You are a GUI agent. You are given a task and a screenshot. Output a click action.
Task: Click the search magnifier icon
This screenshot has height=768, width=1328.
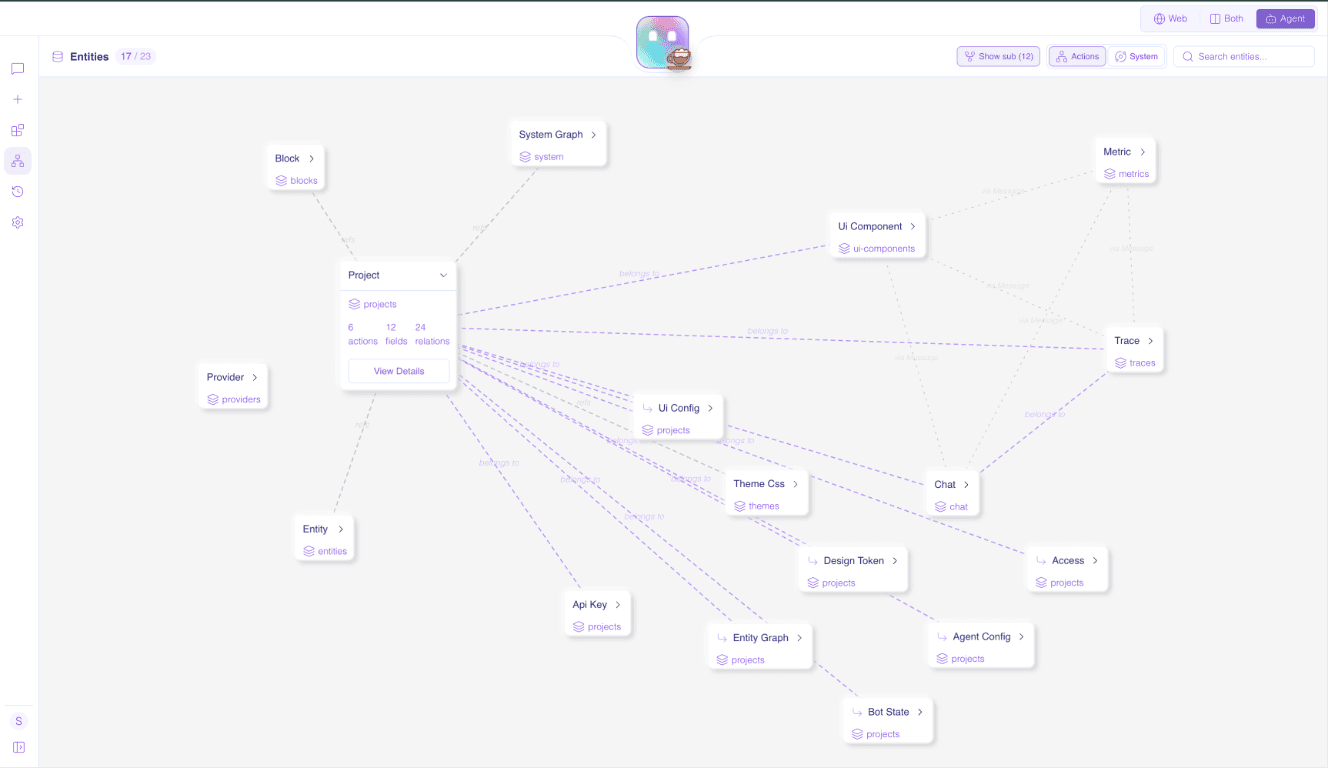click(x=1188, y=57)
